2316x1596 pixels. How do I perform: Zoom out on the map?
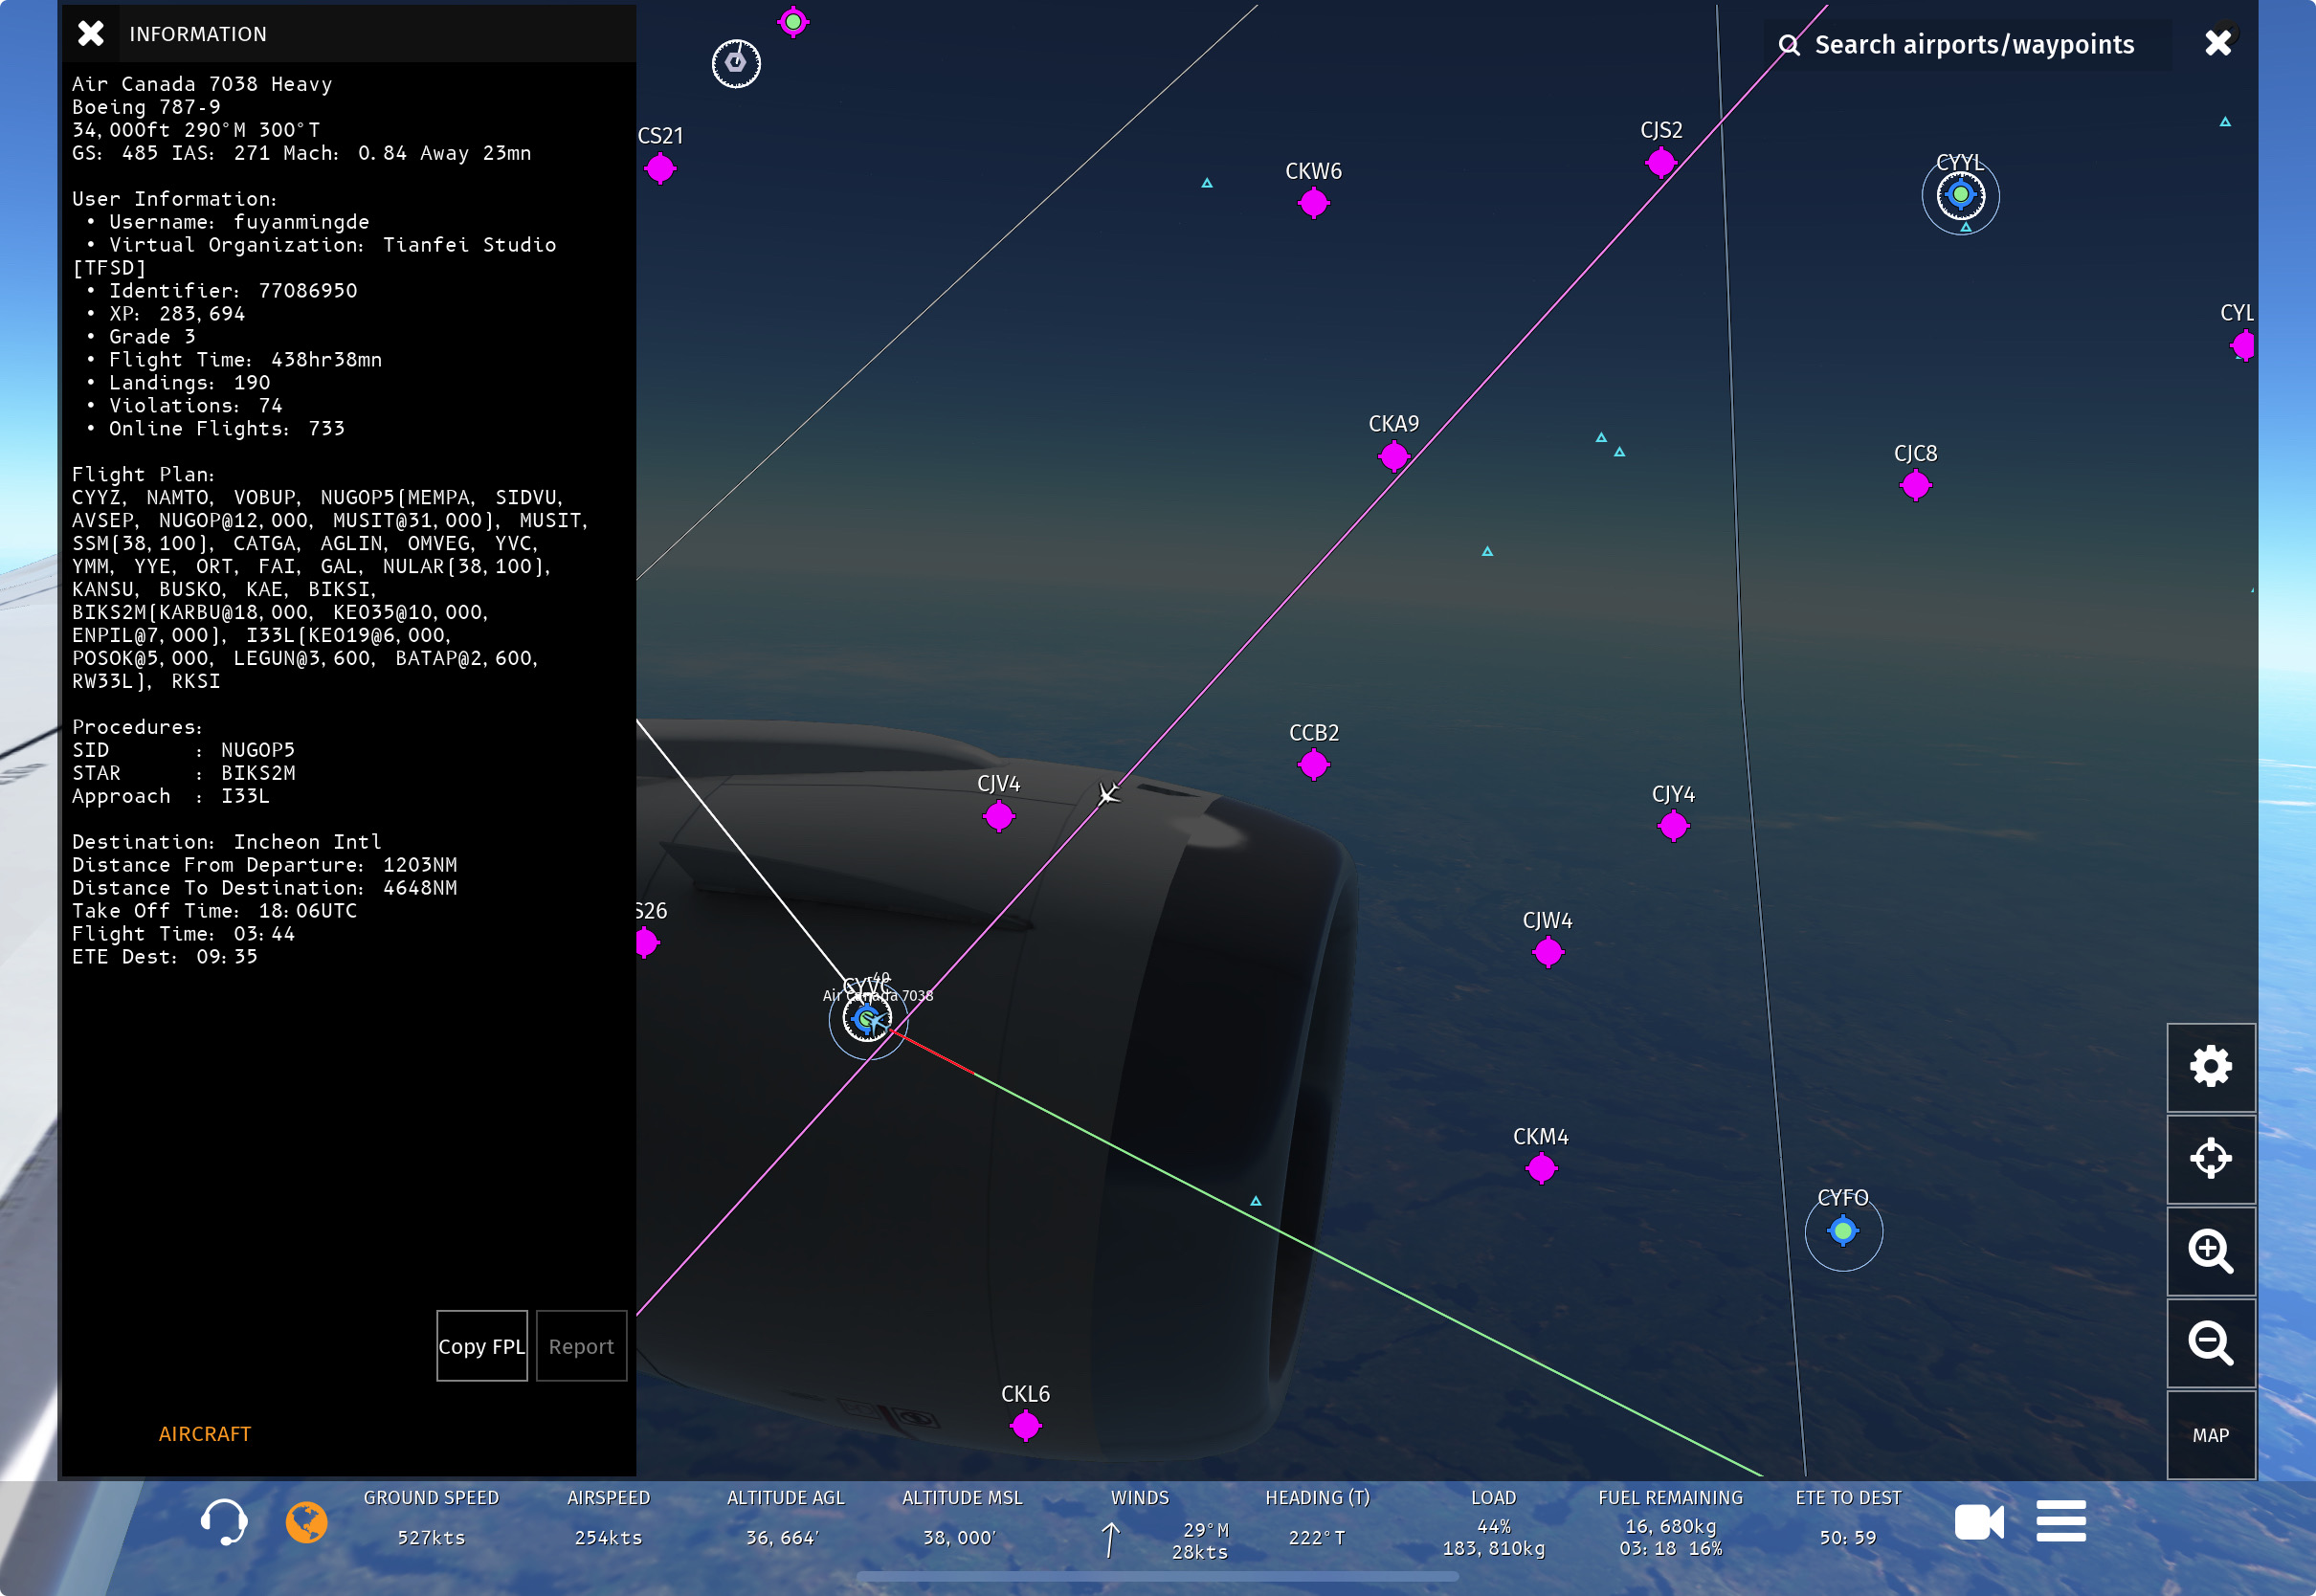click(2210, 1342)
